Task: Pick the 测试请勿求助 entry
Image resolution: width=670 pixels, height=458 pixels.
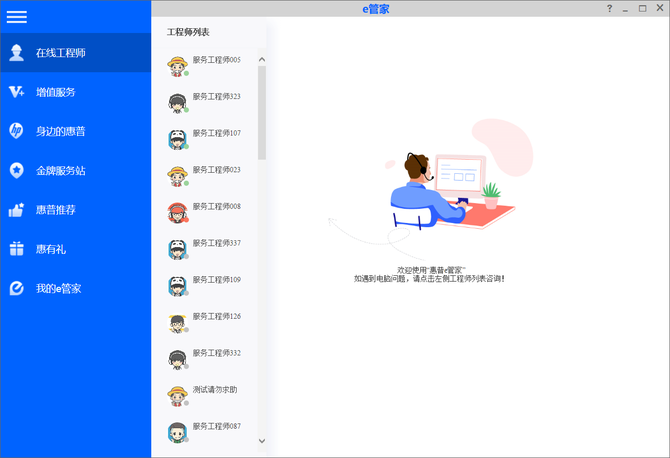Action: point(214,390)
